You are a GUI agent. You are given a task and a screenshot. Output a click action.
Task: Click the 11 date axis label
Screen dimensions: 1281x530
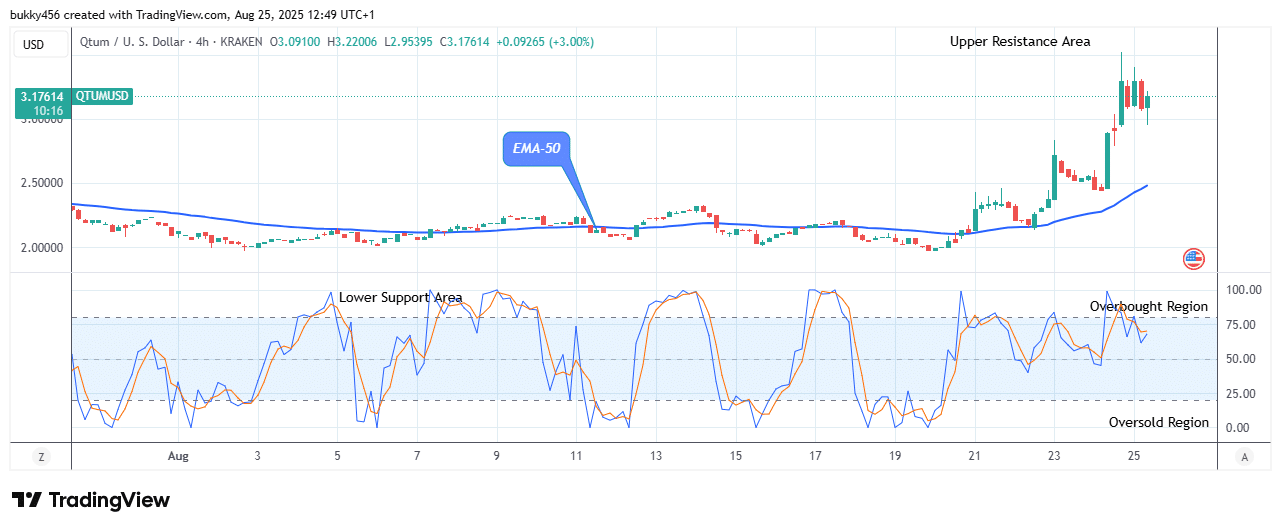(576, 457)
